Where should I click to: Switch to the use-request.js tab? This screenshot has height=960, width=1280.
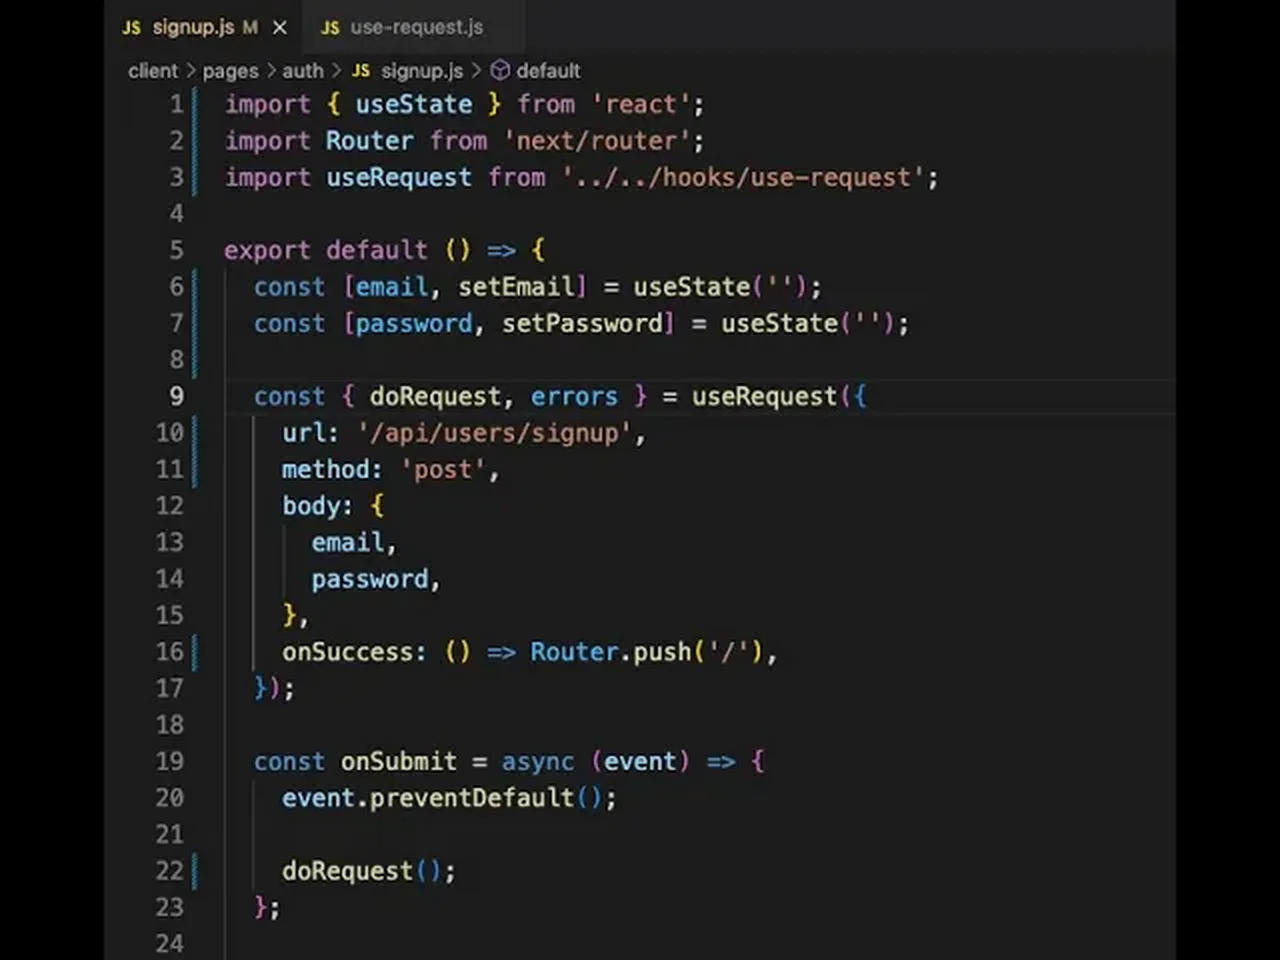pyautogui.click(x=415, y=28)
